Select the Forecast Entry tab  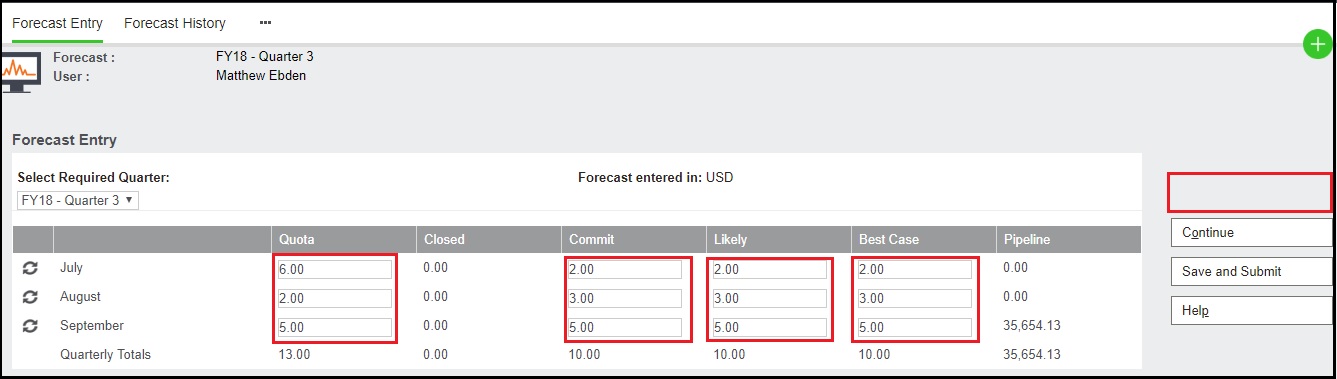click(57, 23)
